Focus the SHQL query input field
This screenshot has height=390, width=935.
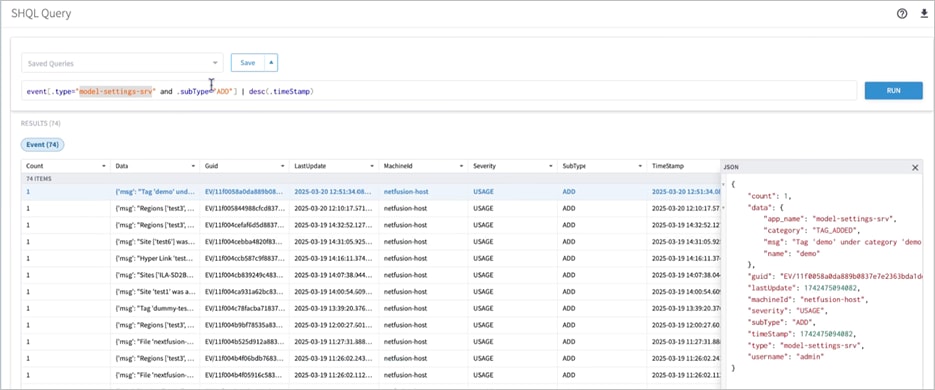click(439, 92)
